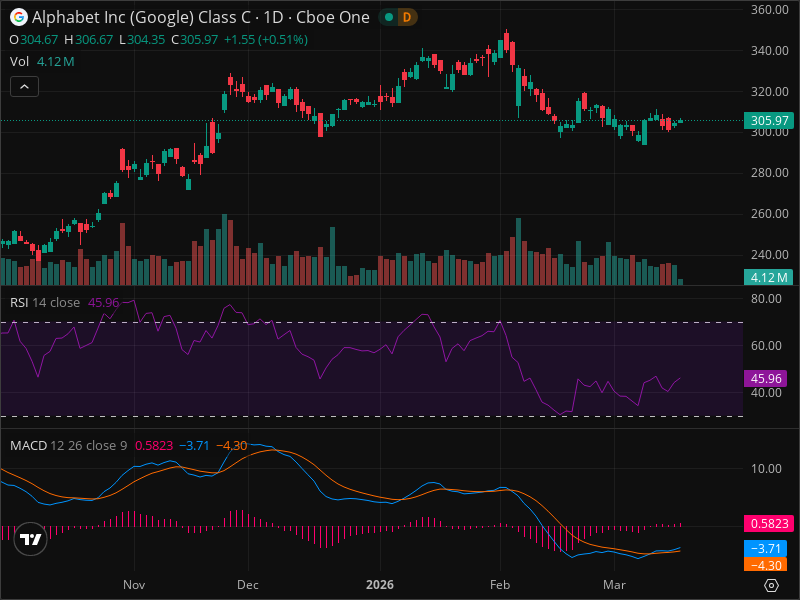
Task: Click the 340.00 price axis label
Action: tap(770, 51)
